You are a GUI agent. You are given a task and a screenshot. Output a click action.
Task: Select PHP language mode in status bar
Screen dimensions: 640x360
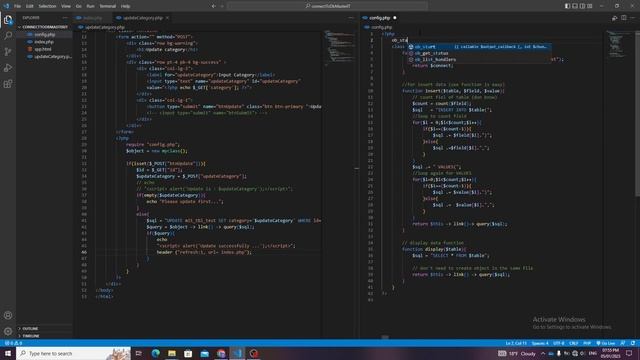coord(587,343)
